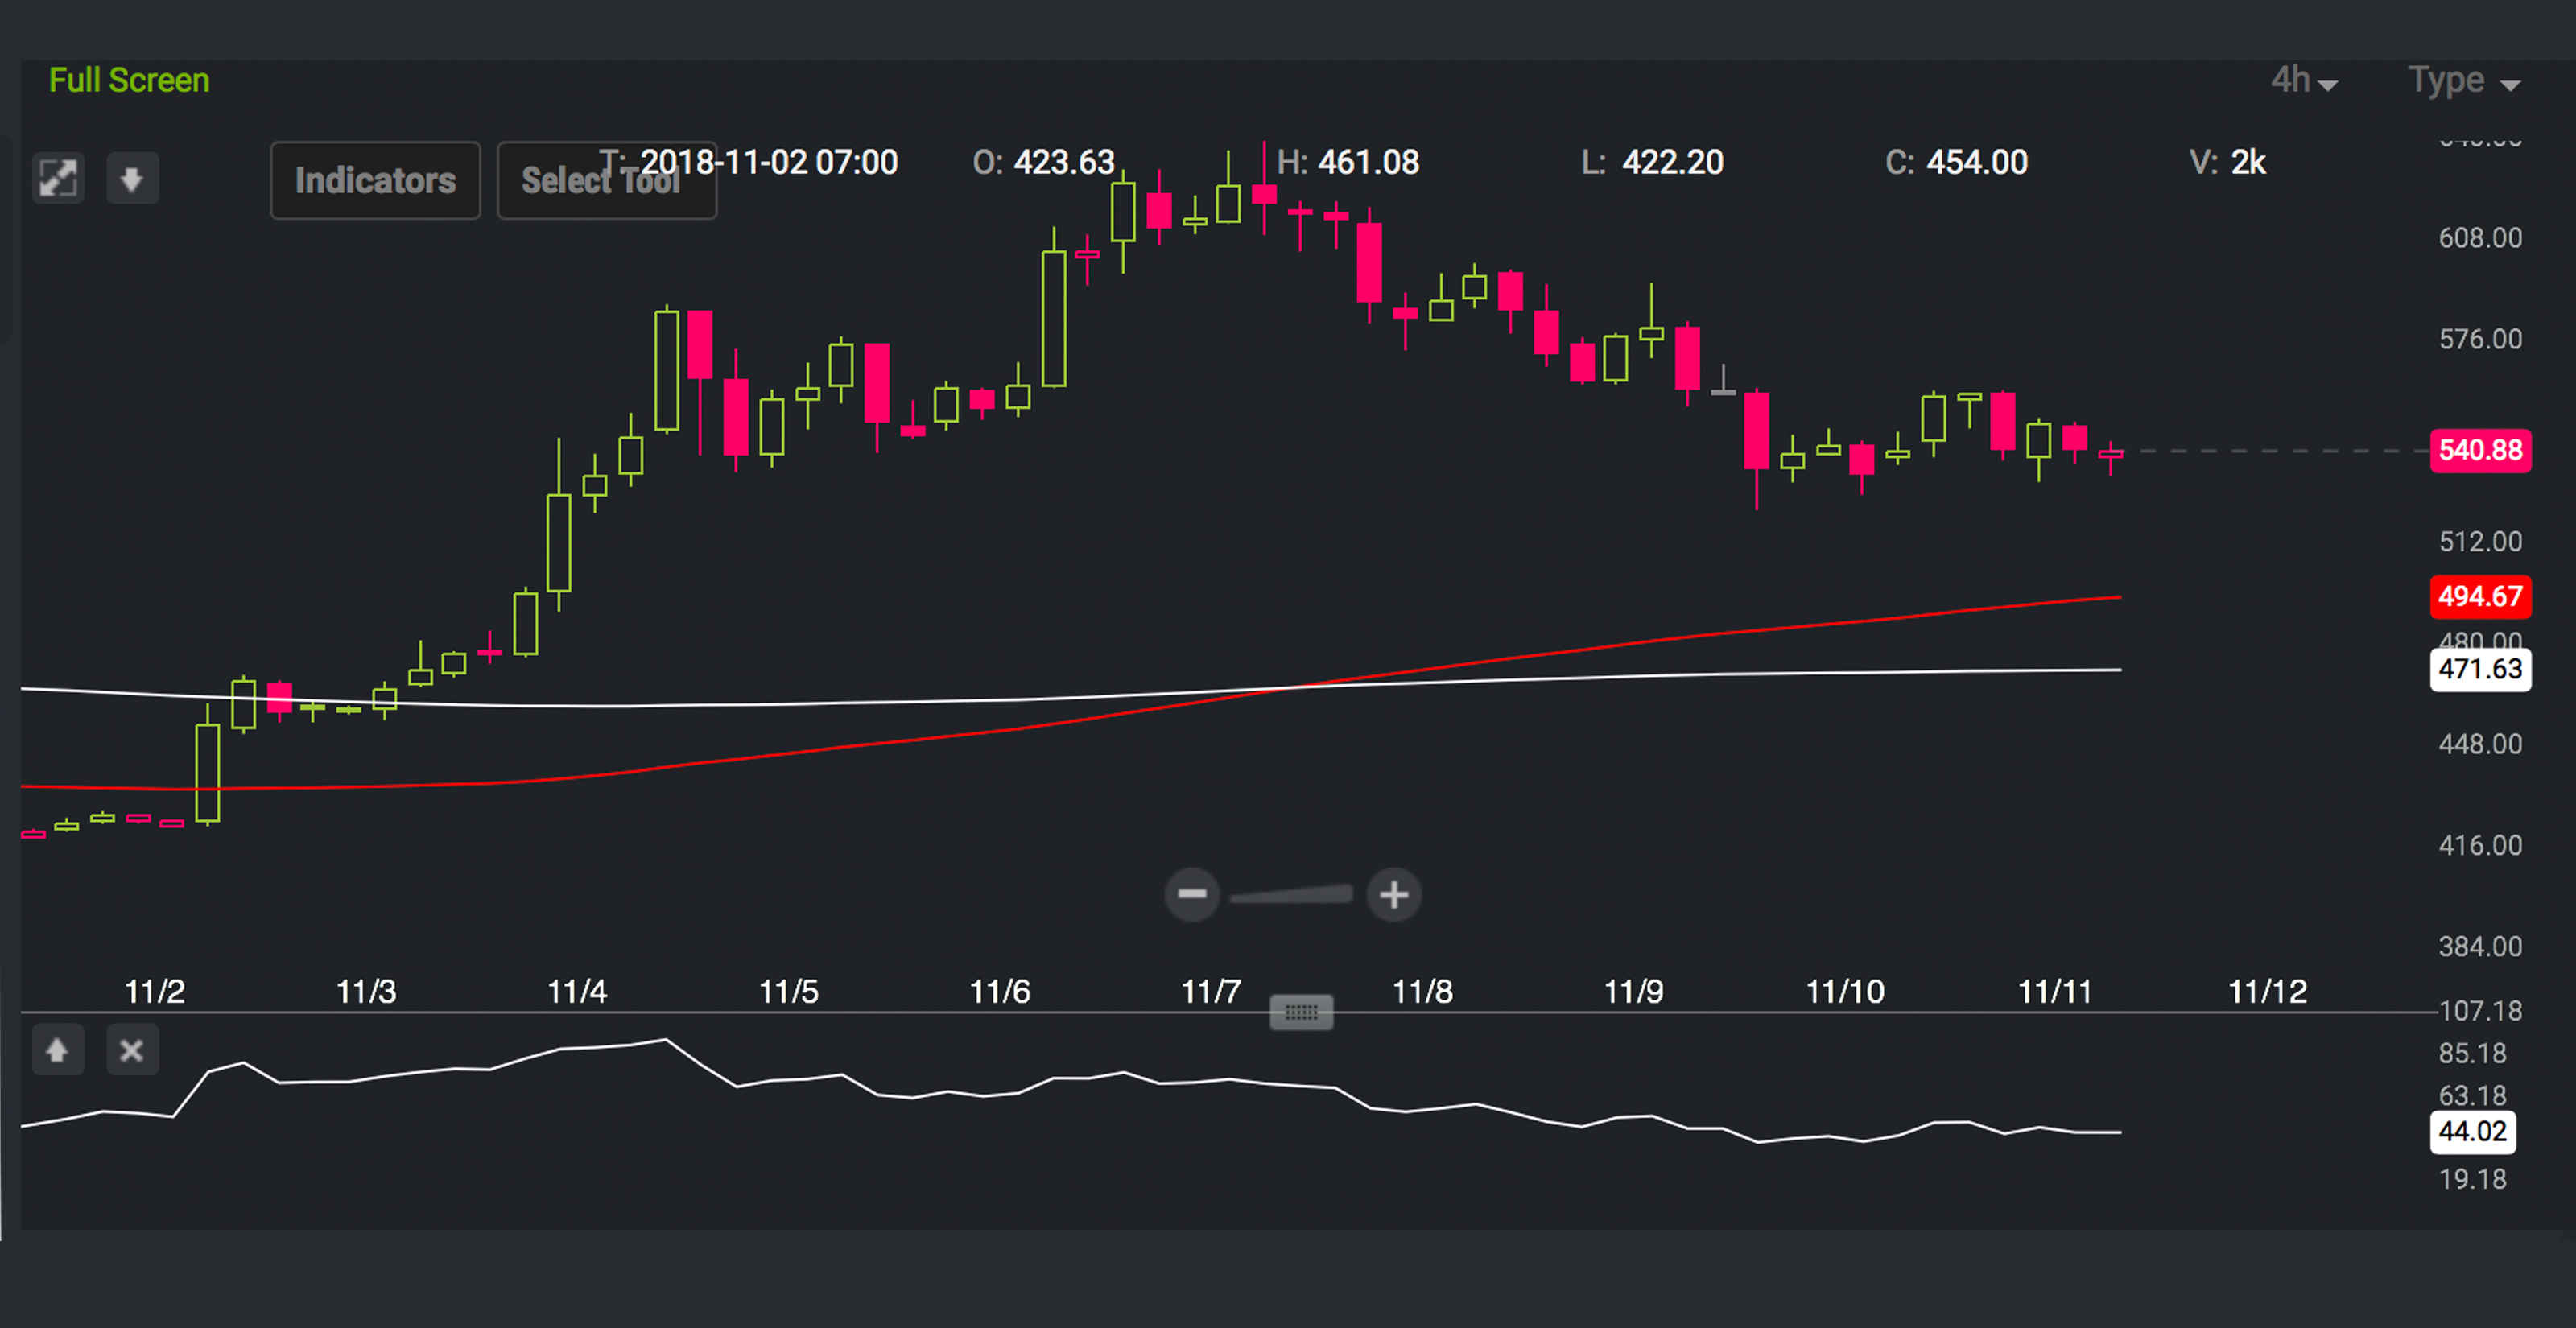Click the download arrow icon near Indicators
The image size is (2576, 1328).
pyautogui.click(x=132, y=179)
